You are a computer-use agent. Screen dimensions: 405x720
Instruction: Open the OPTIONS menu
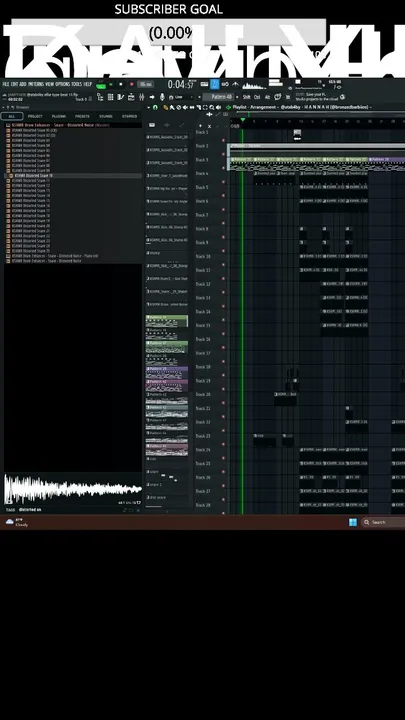(62, 84)
